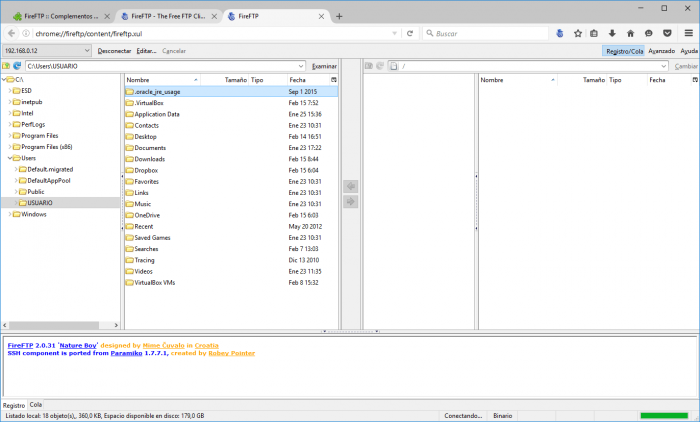Select the Cola queue tab
The width and height of the screenshot is (700, 422).
tap(36, 405)
